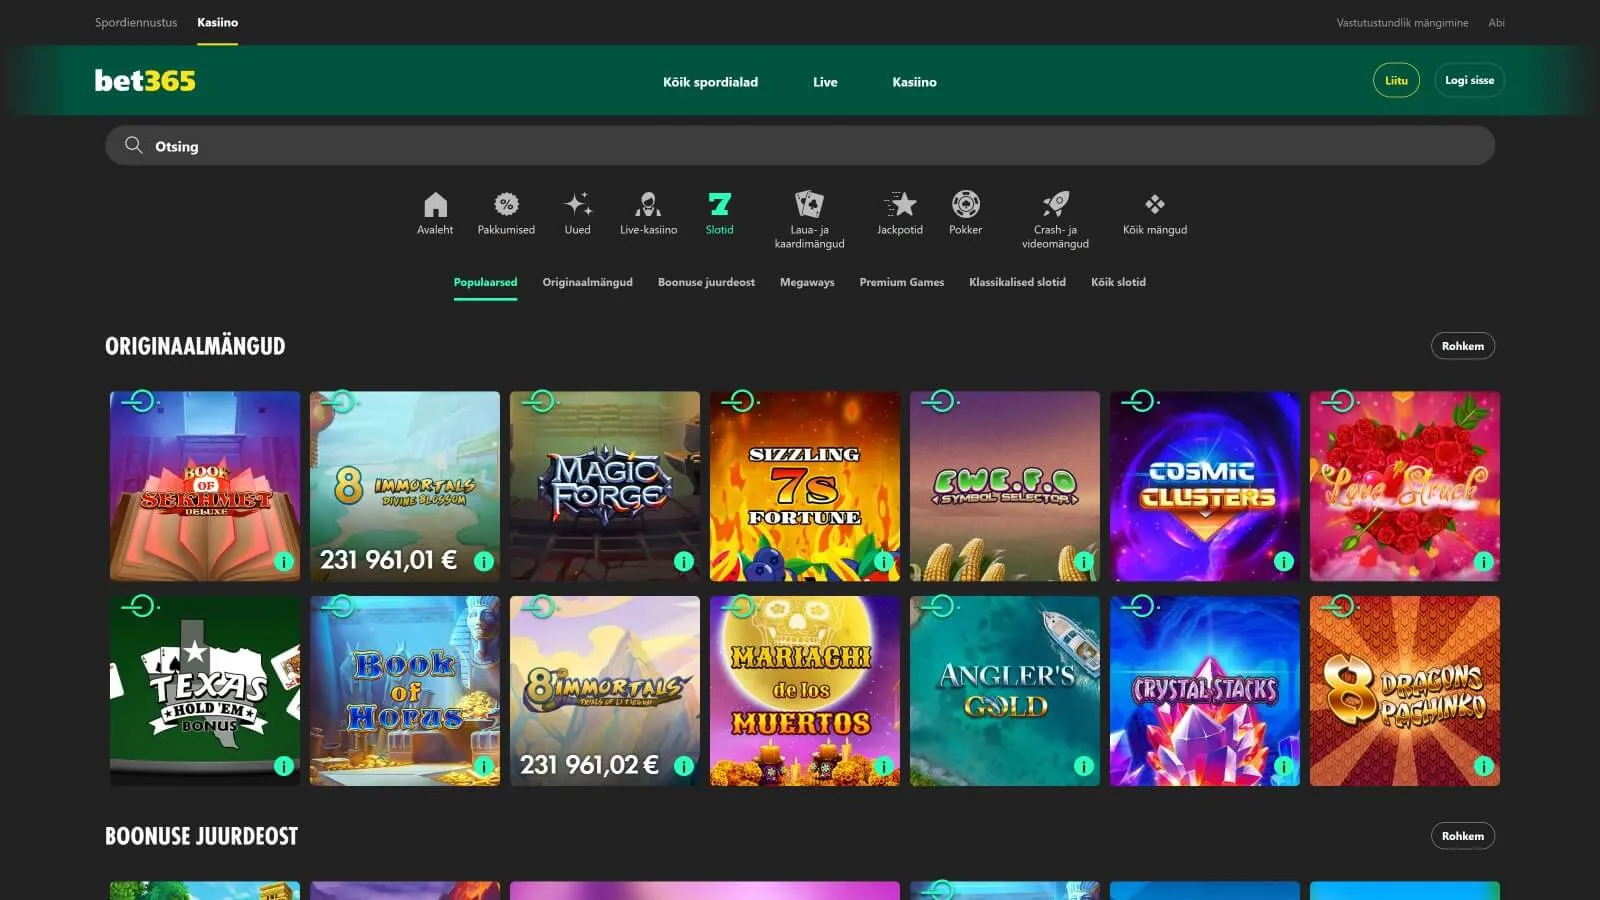Screen dimensions: 1600x900
Task: Show info for Love Struck
Action: pyautogui.click(x=1484, y=562)
